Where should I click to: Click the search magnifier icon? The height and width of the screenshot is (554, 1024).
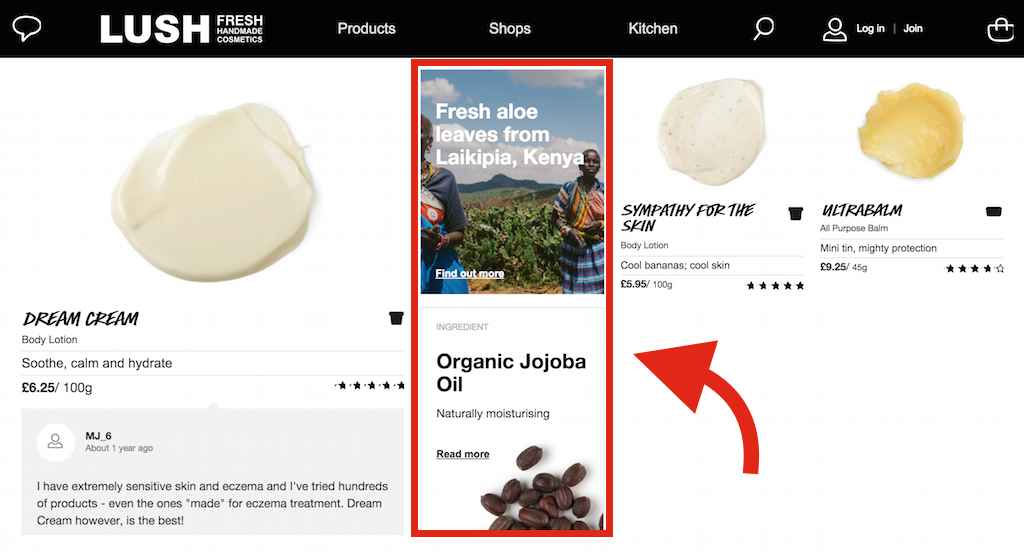[763, 29]
